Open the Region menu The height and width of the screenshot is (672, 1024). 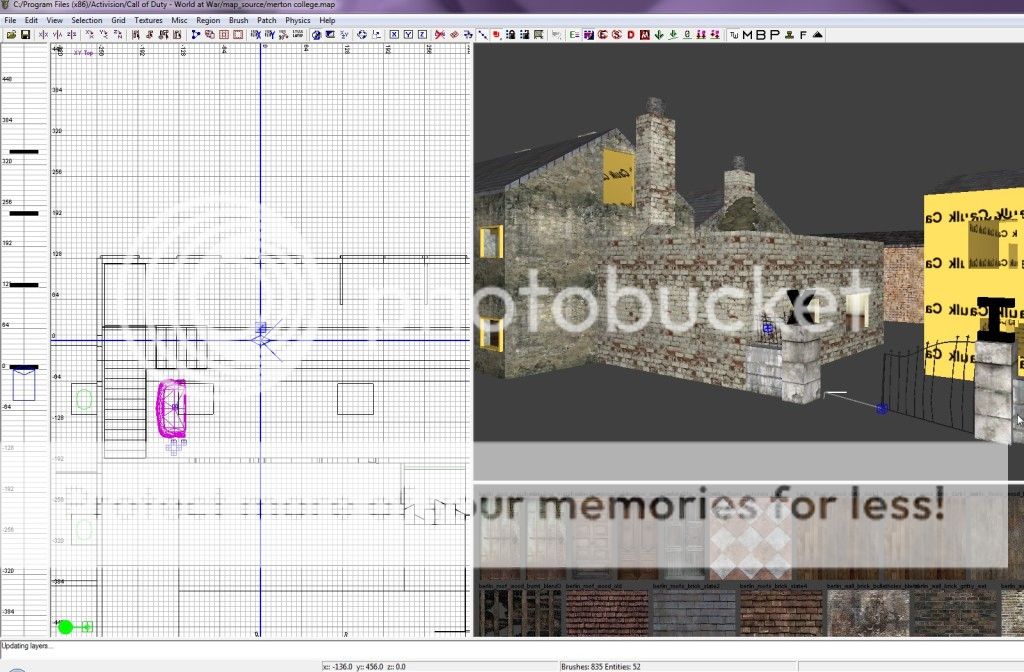[208, 20]
